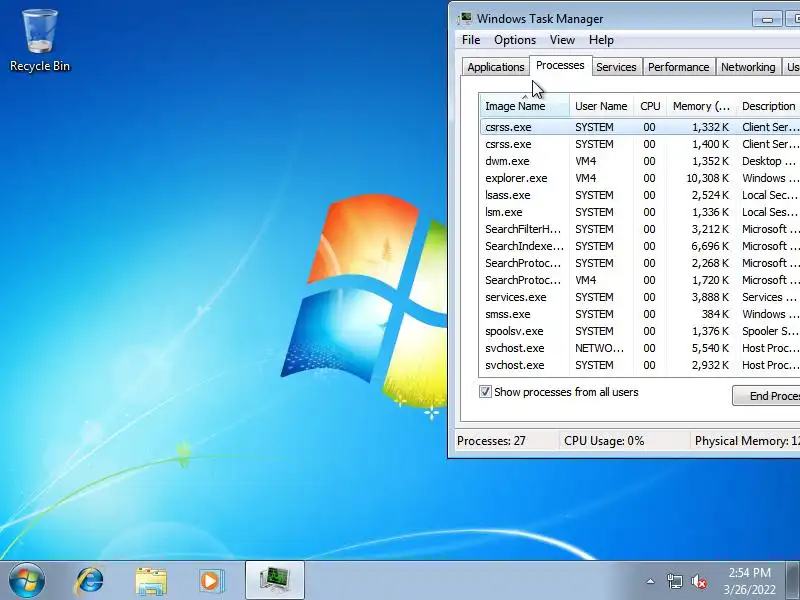Uncheck Show processes from all users
This screenshot has height=600, width=800.
[x=485, y=392]
